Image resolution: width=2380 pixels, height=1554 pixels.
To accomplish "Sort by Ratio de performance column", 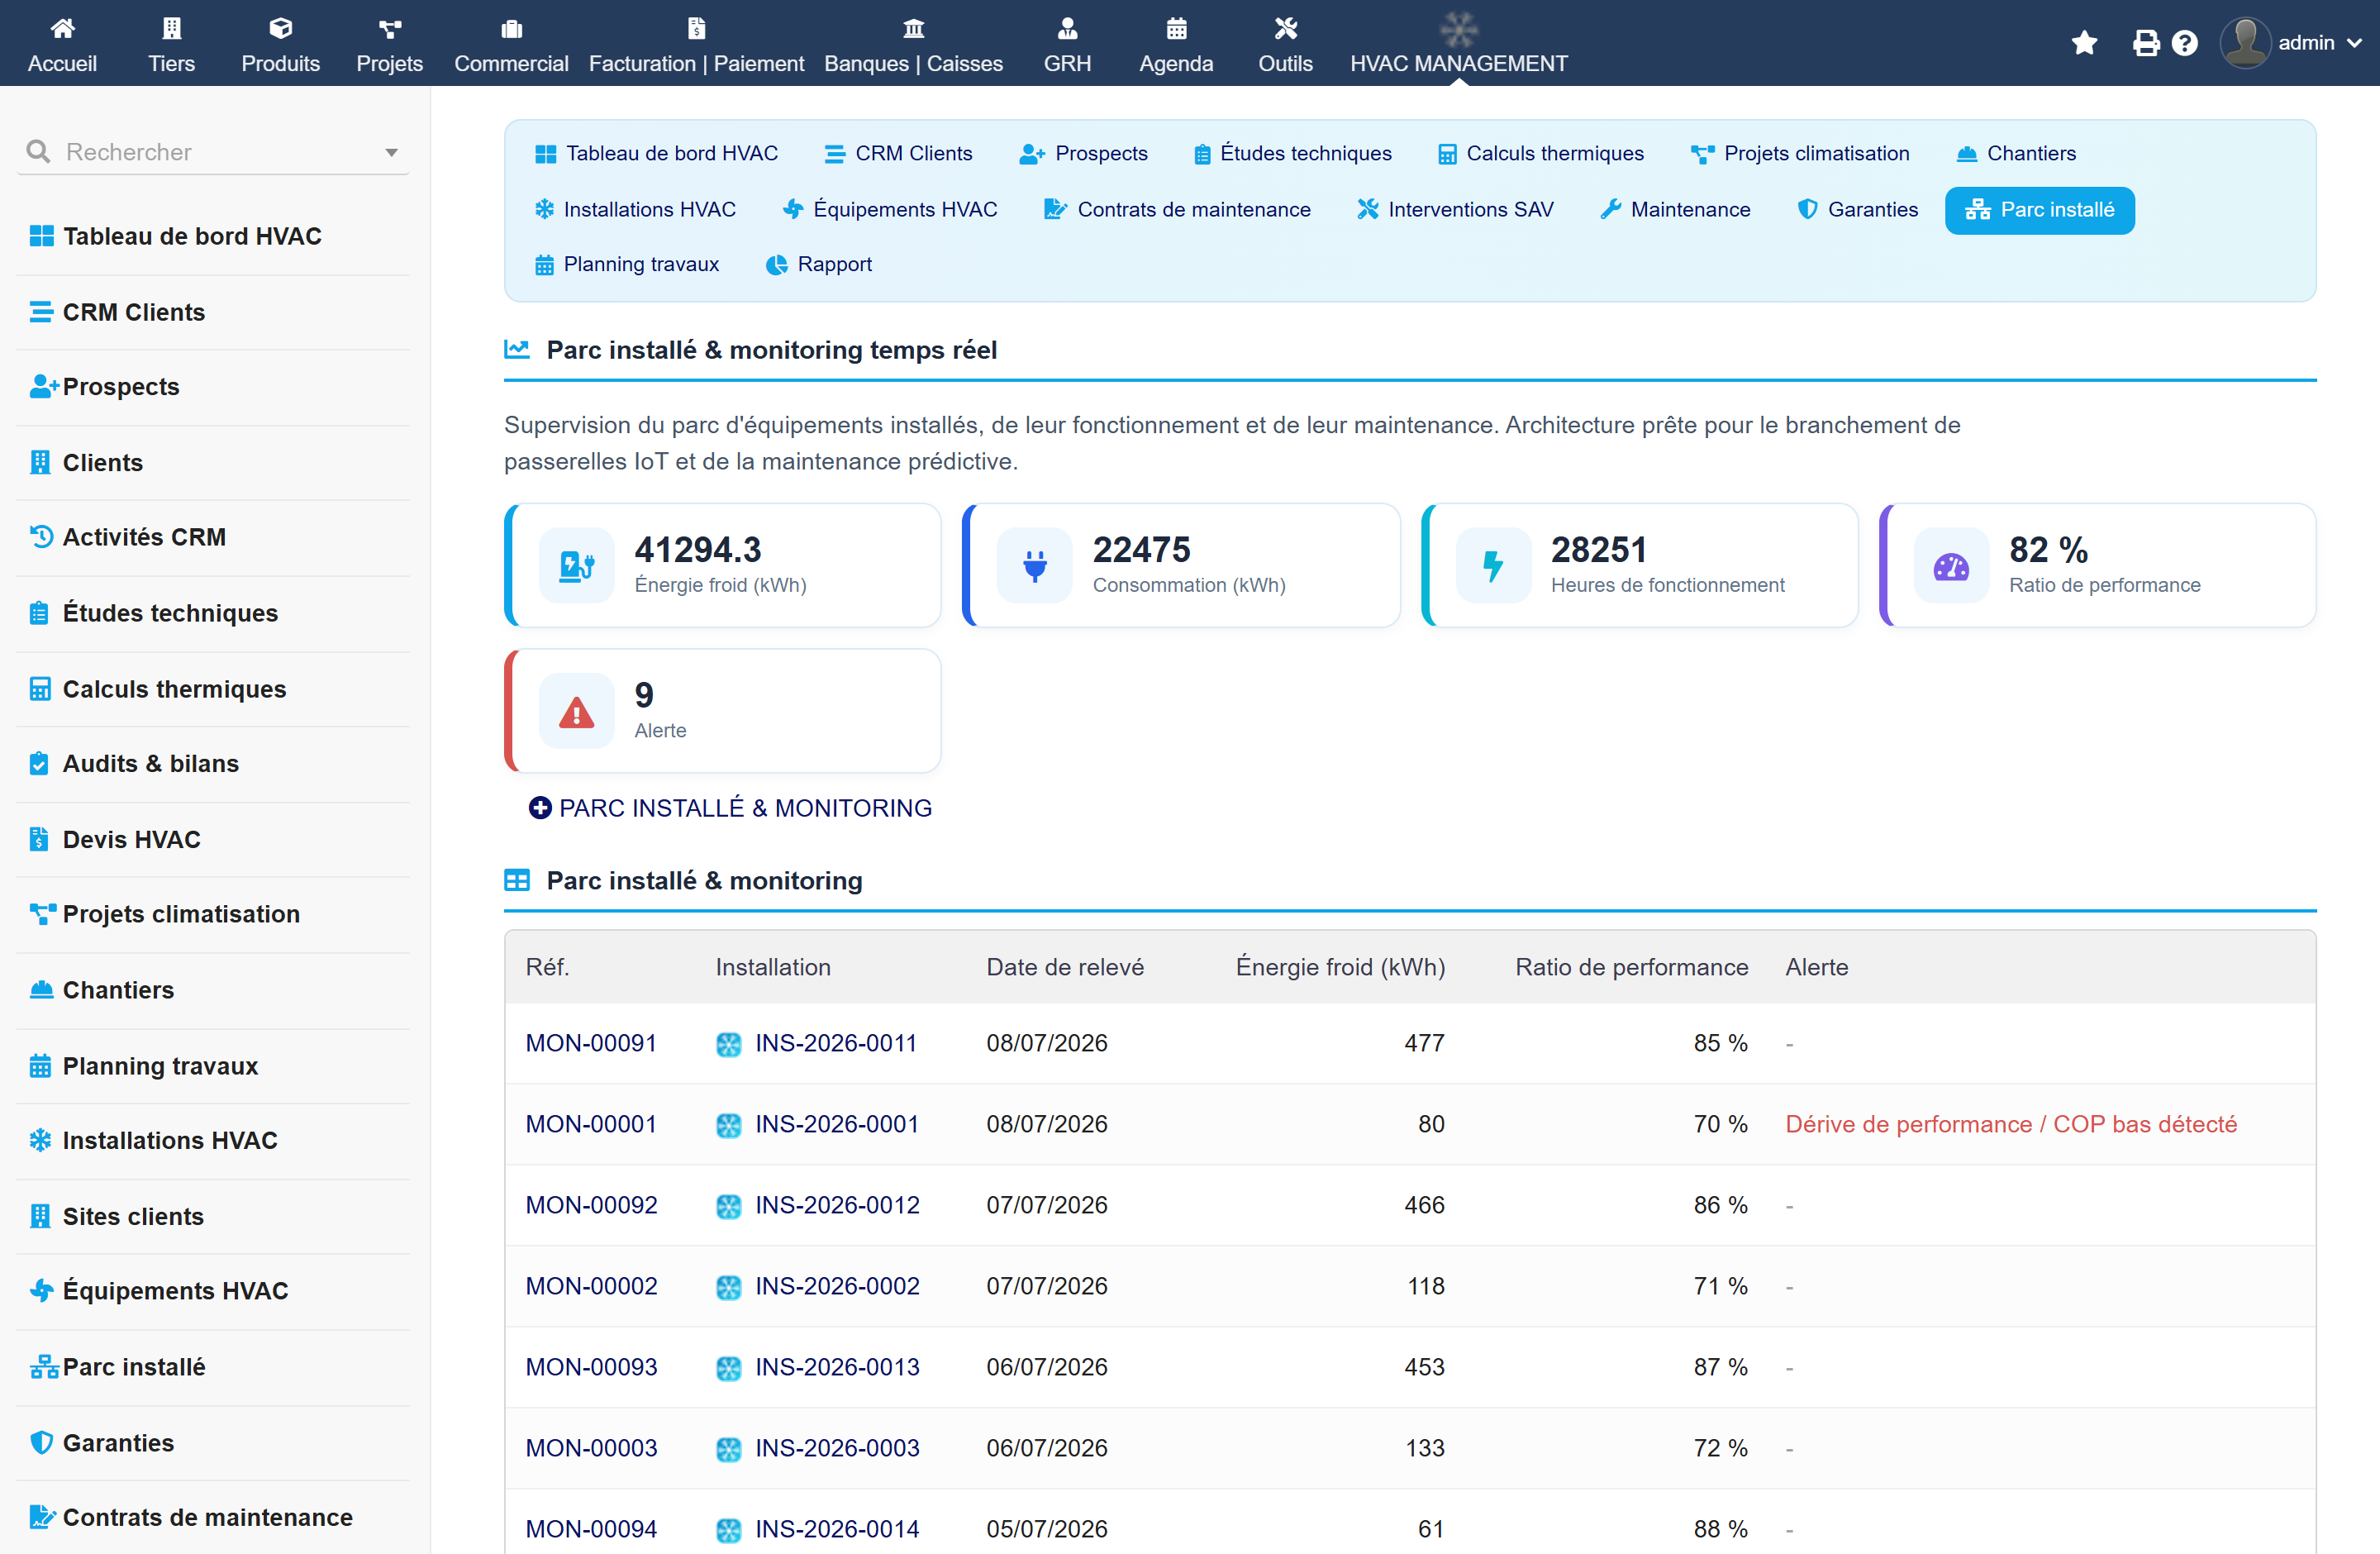I will click(x=1631, y=967).
